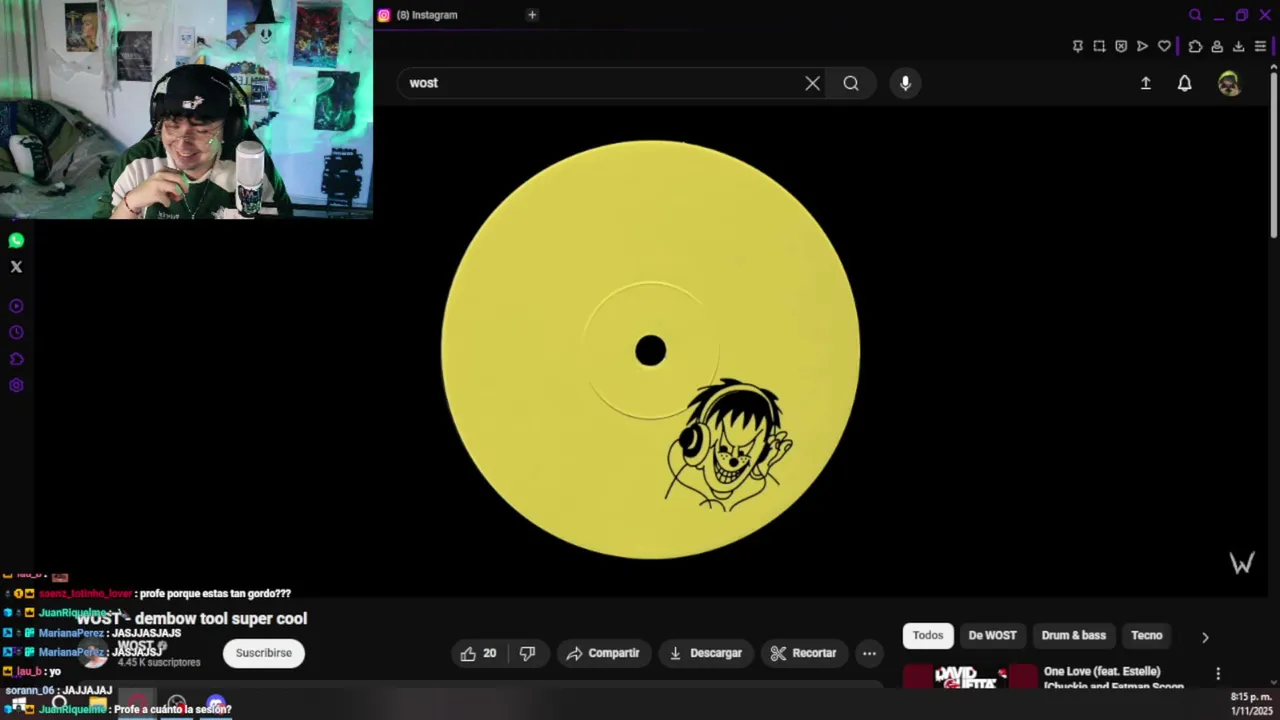Open the sidebar hexagon icon above settings

(x=16, y=359)
